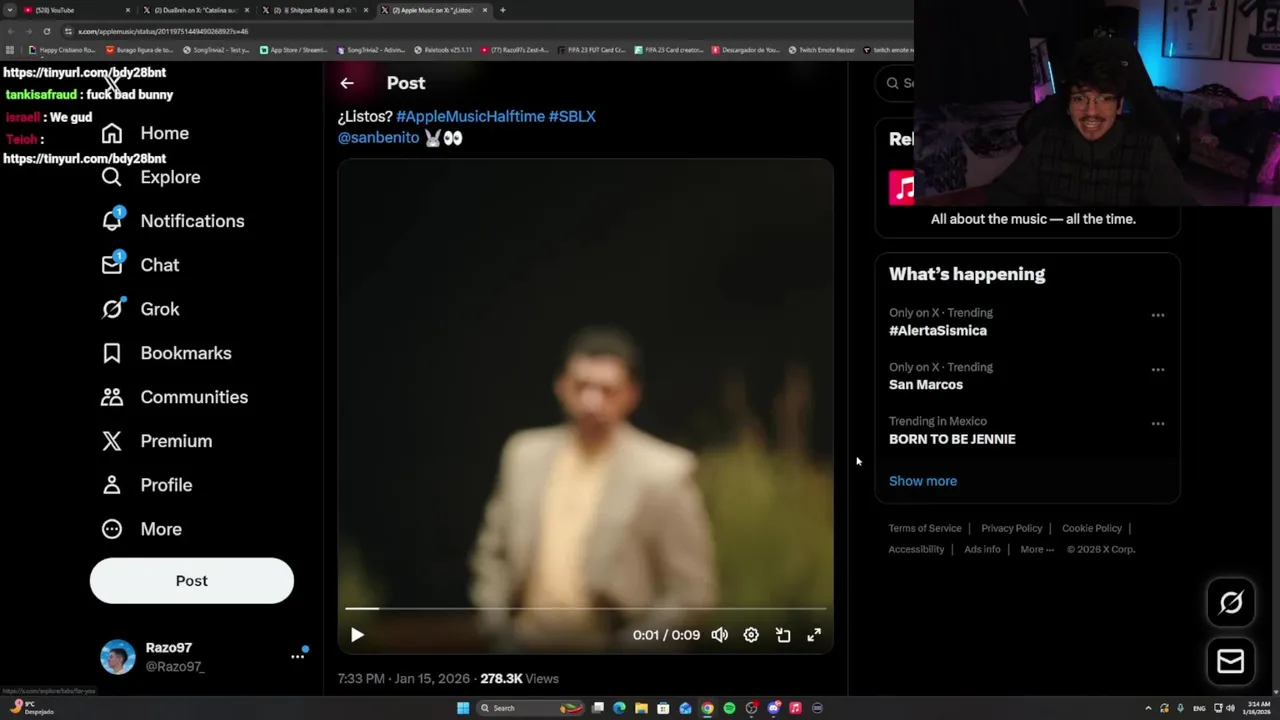Switch to the Shitpost Reels tab
The image size is (1280, 720).
pos(314,10)
